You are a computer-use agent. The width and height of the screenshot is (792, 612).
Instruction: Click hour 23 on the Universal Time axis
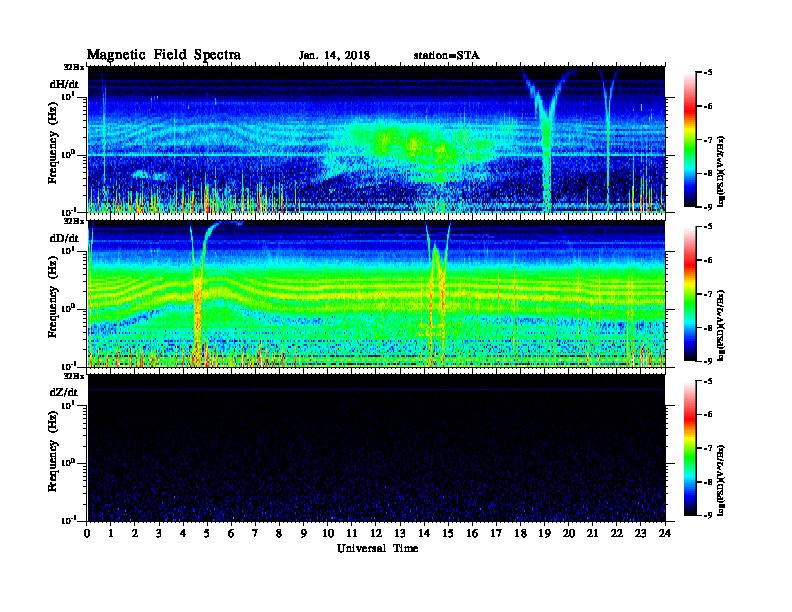point(640,534)
